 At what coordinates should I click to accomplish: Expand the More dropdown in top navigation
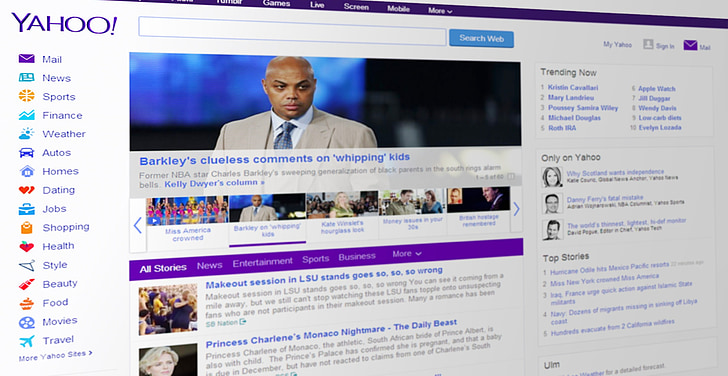click(x=440, y=10)
